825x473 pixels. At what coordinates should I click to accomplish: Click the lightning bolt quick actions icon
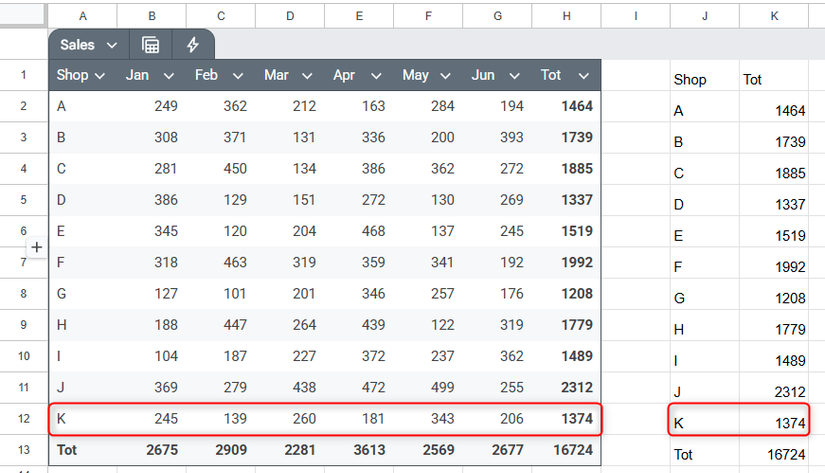point(193,45)
